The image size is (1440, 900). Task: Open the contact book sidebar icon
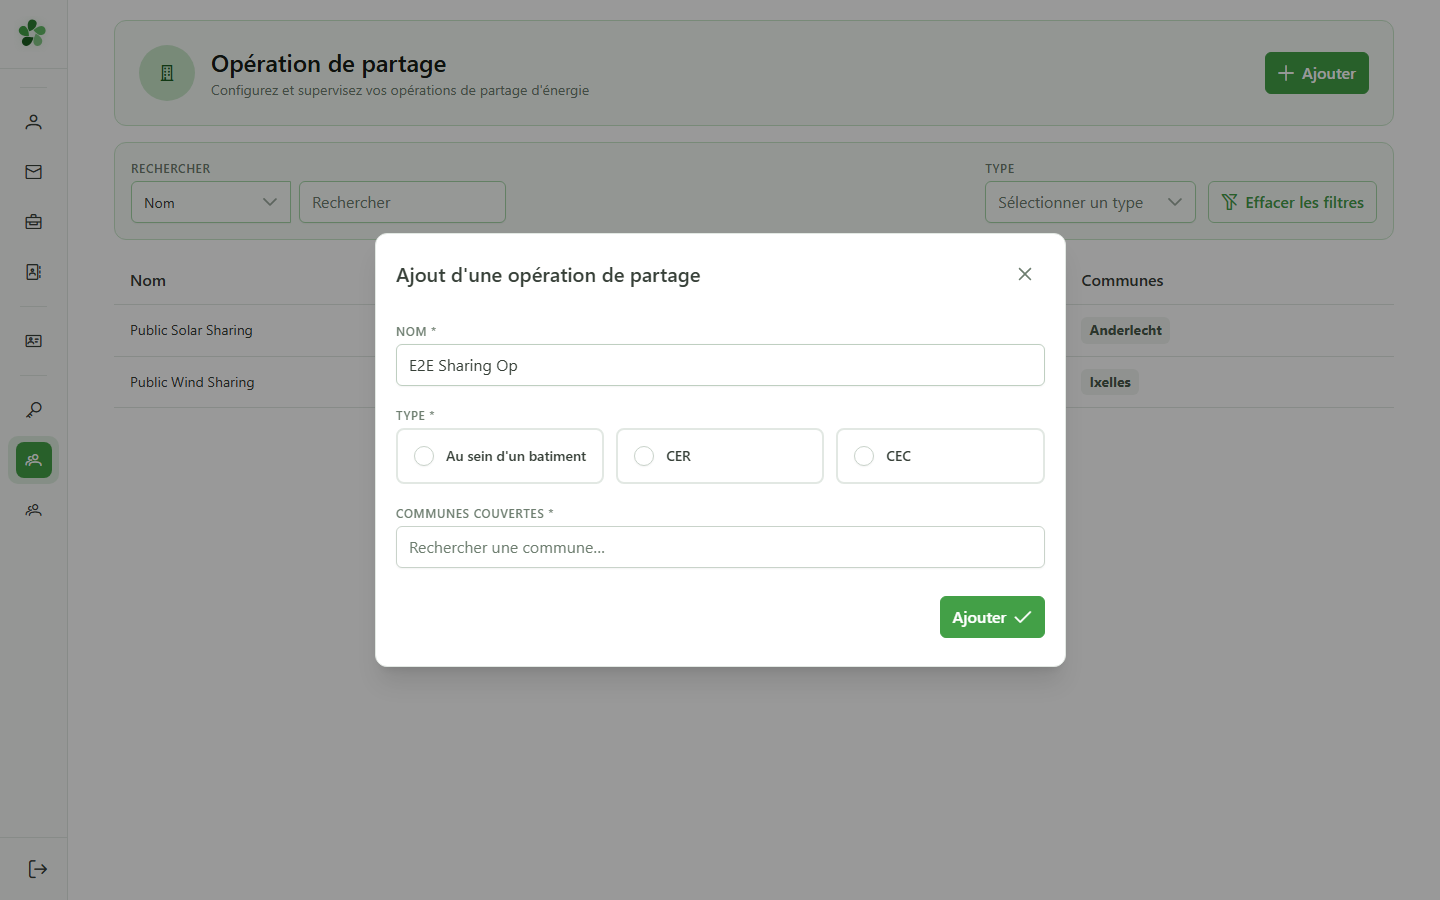(x=34, y=272)
